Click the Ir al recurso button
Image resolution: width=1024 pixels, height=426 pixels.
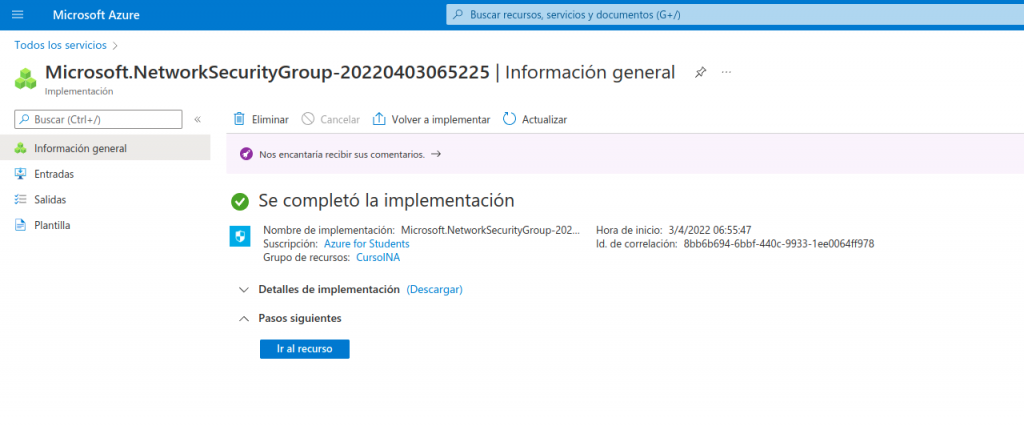[304, 349]
